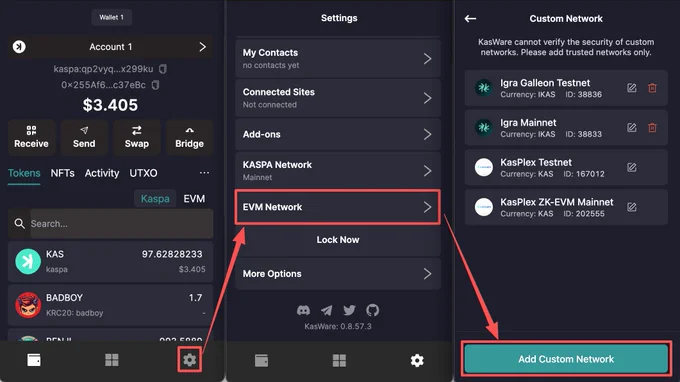Image resolution: width=680 pixels, height=382 pixels.
Task: Focus the token Search field
Action: [x=121, y=224]
